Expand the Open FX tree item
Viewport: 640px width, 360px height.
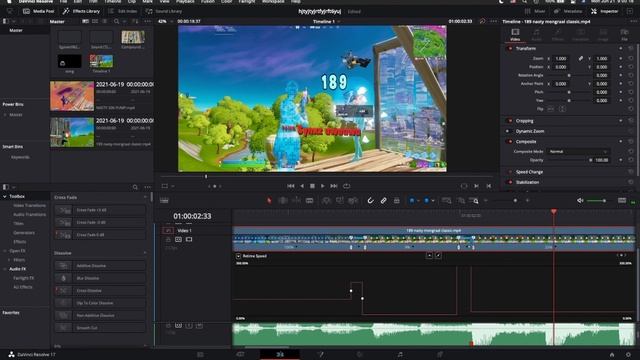point(4,251)
